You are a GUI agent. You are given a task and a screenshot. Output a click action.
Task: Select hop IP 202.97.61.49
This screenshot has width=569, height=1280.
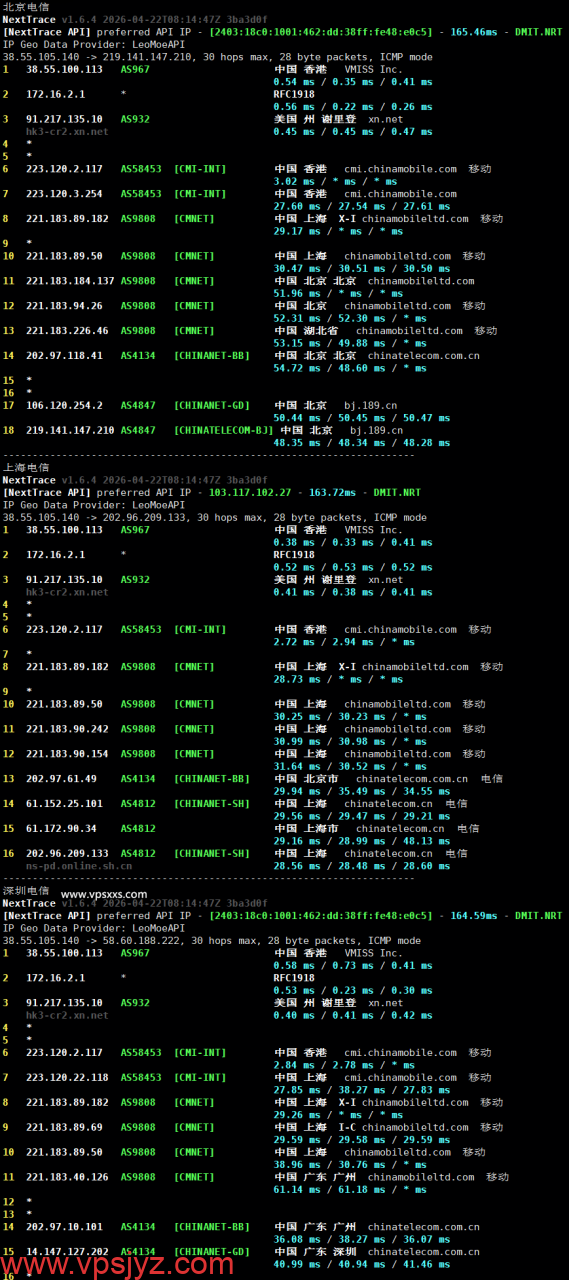[x=61, y=778]
